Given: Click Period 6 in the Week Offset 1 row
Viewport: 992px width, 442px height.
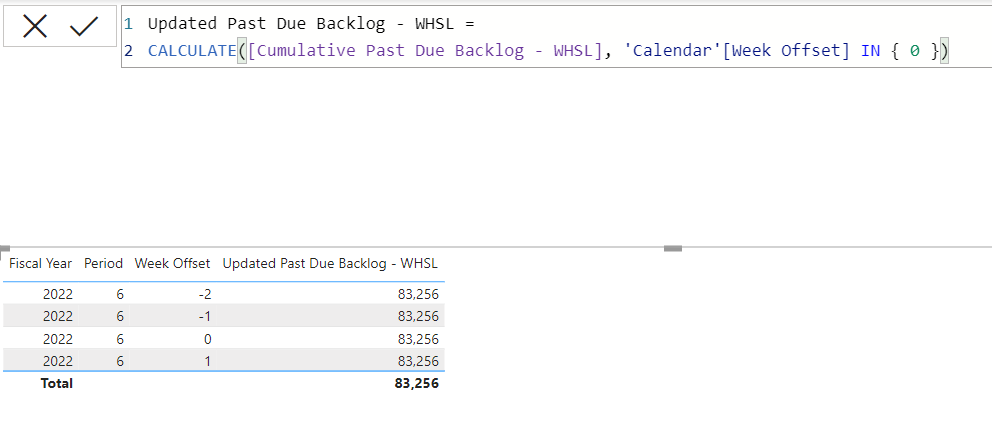Looking at the screenshot, I should click(x=120, y=361).
